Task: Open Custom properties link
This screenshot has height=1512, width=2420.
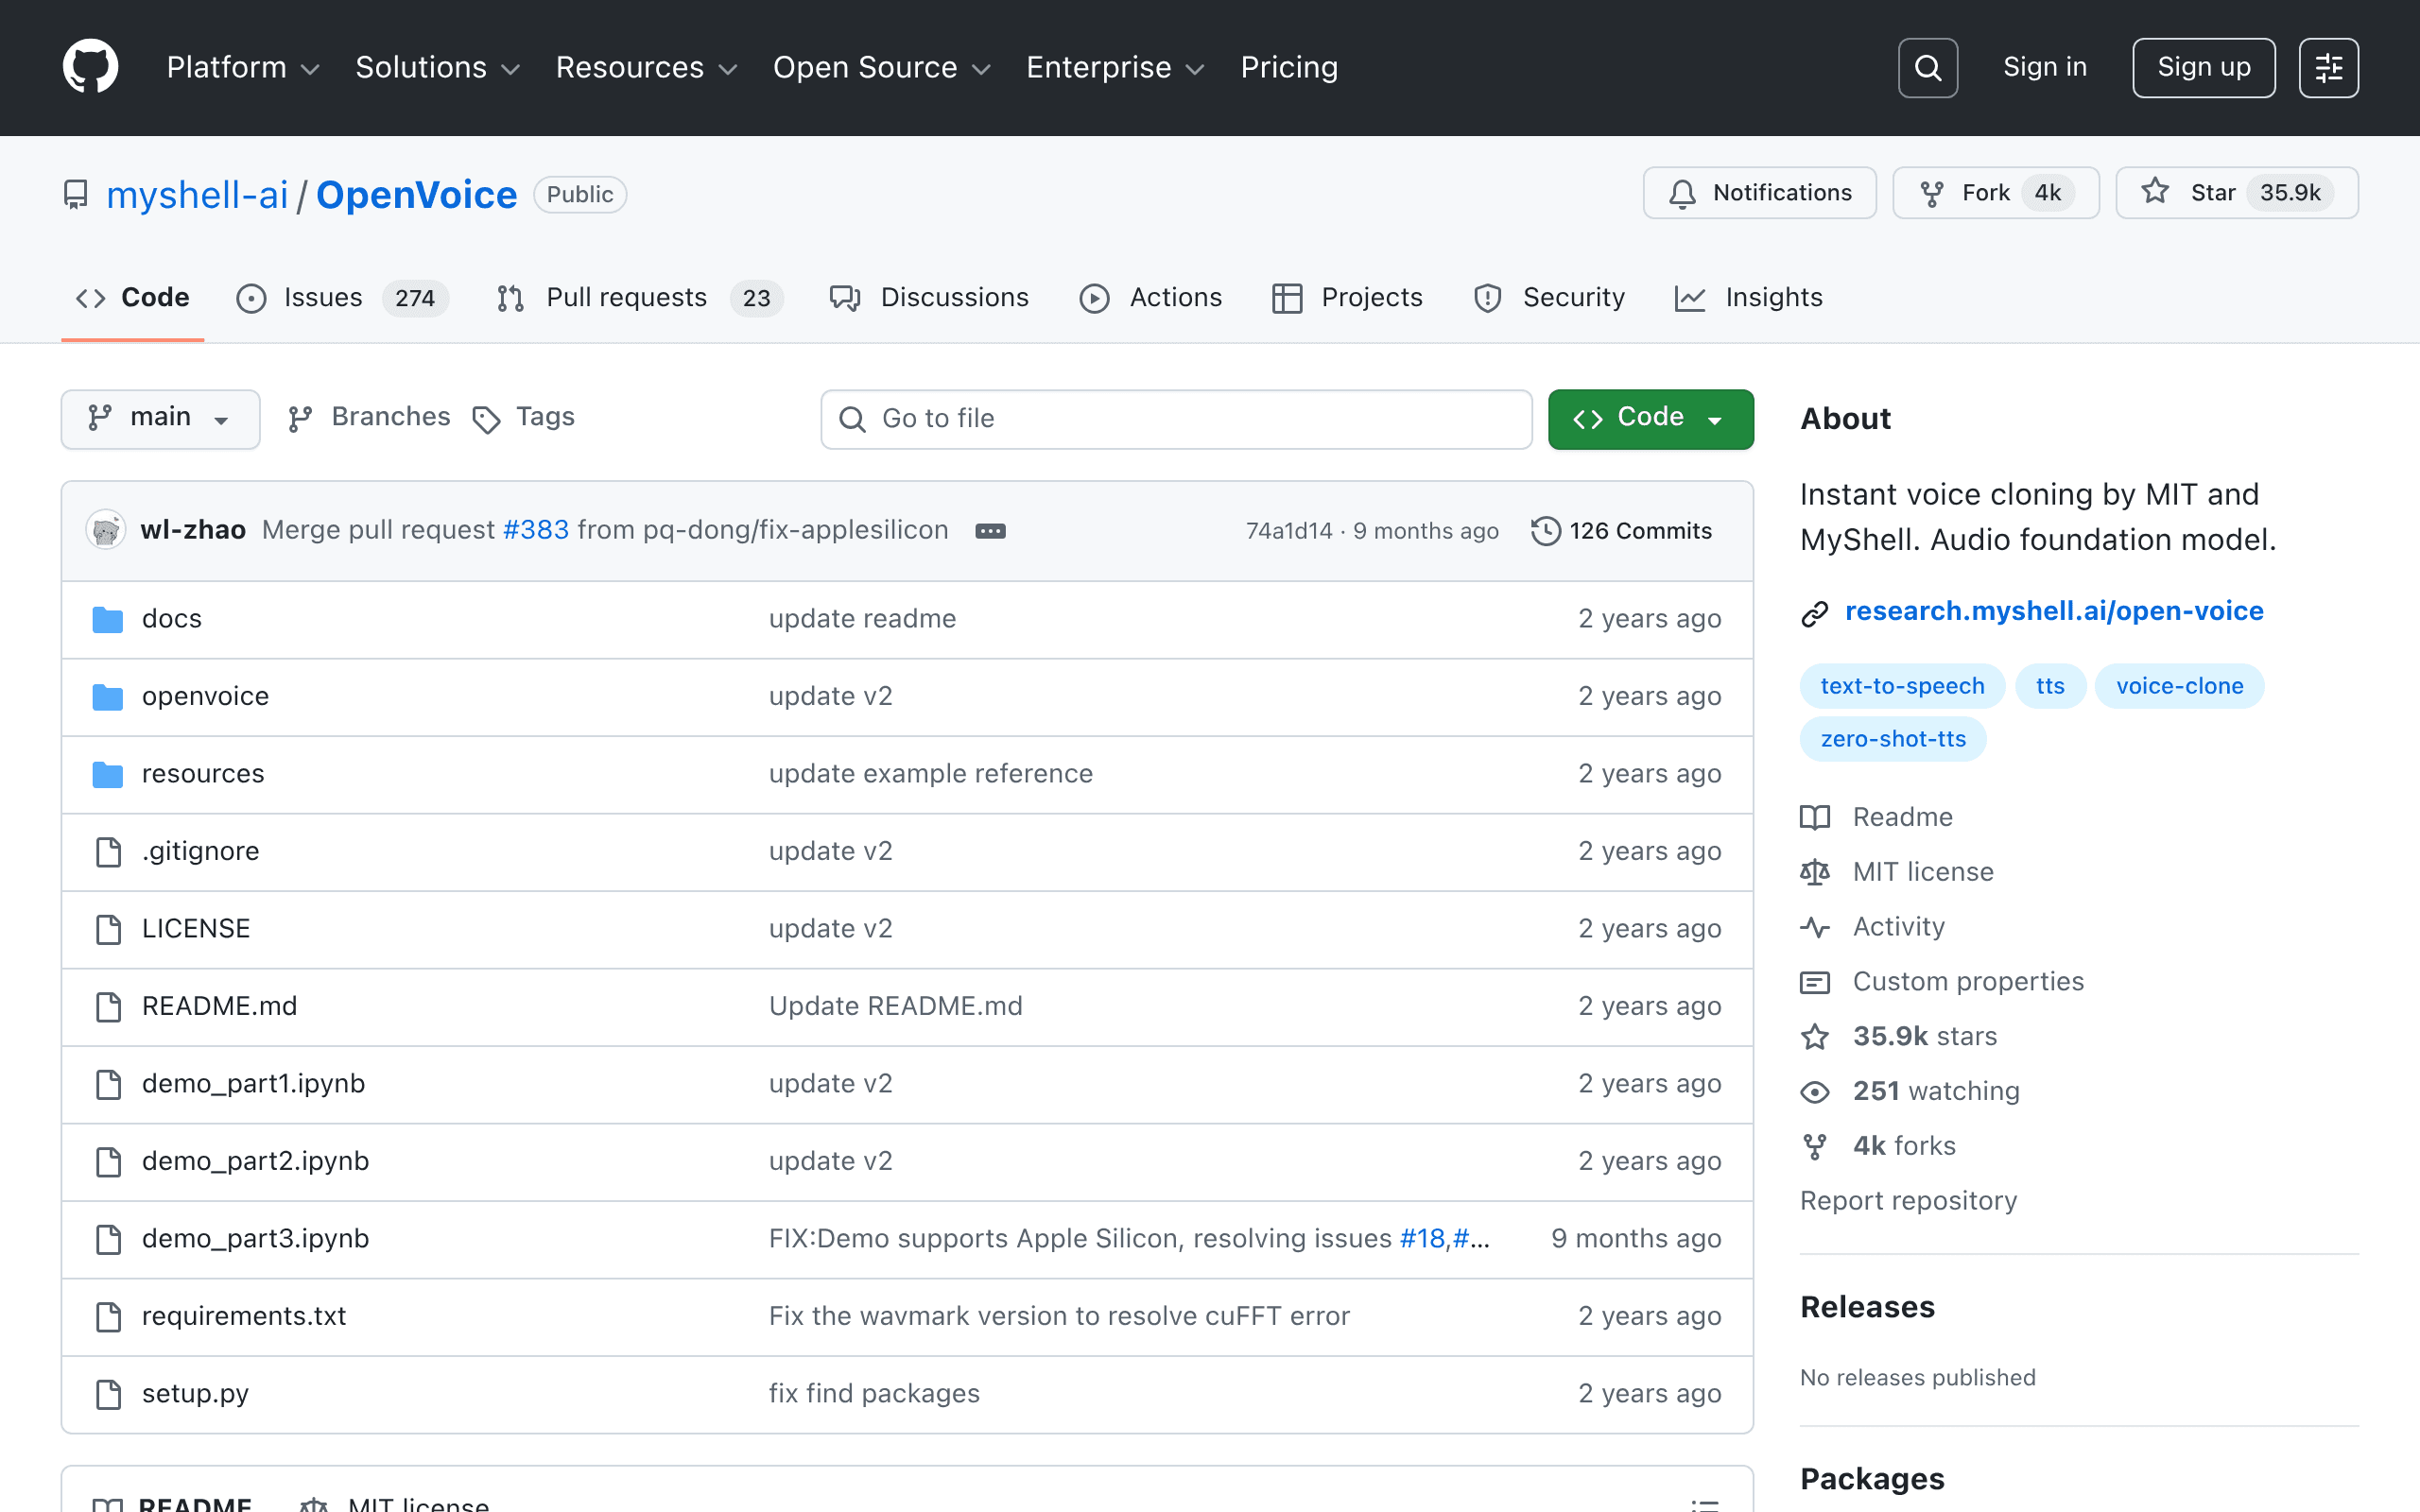Action: pos(1942,982)
